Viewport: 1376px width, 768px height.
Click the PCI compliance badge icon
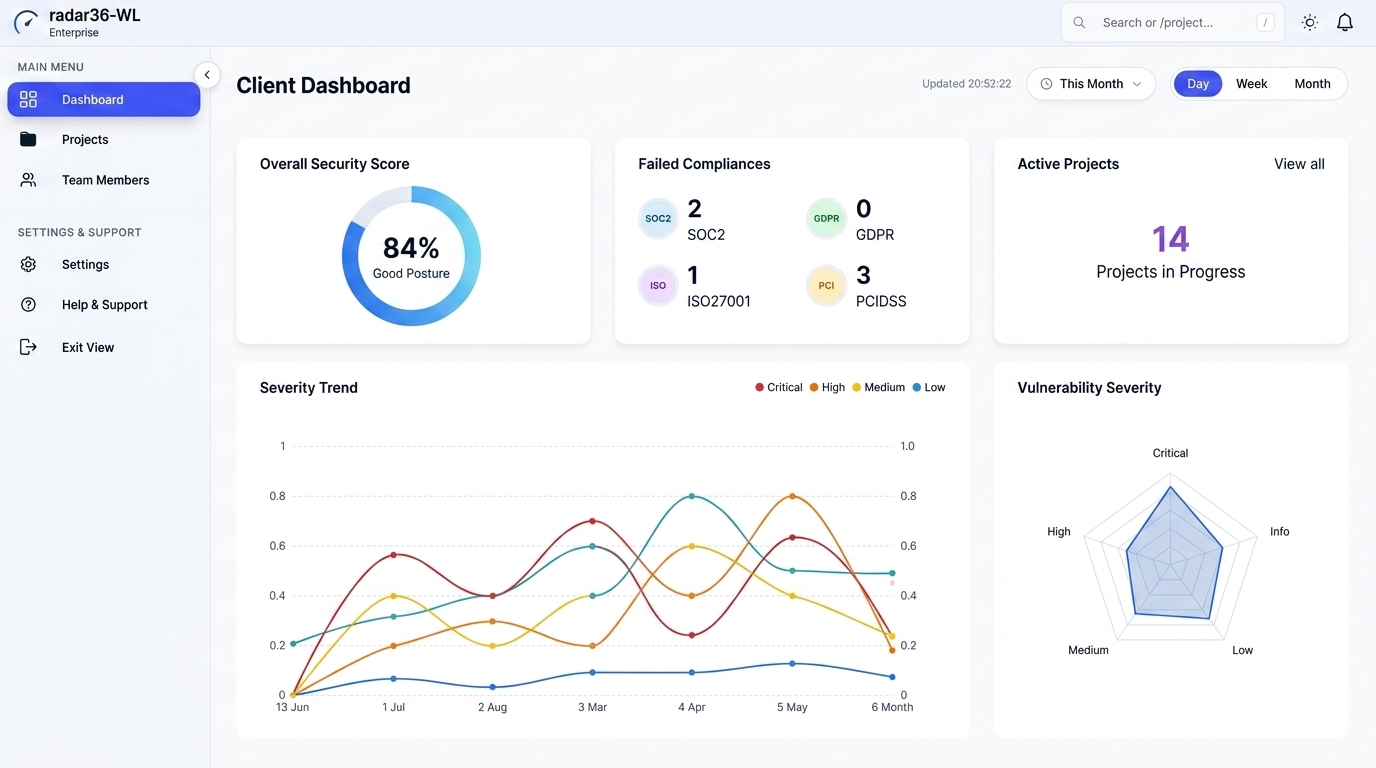pyautogui.click(x=826, y=285)
